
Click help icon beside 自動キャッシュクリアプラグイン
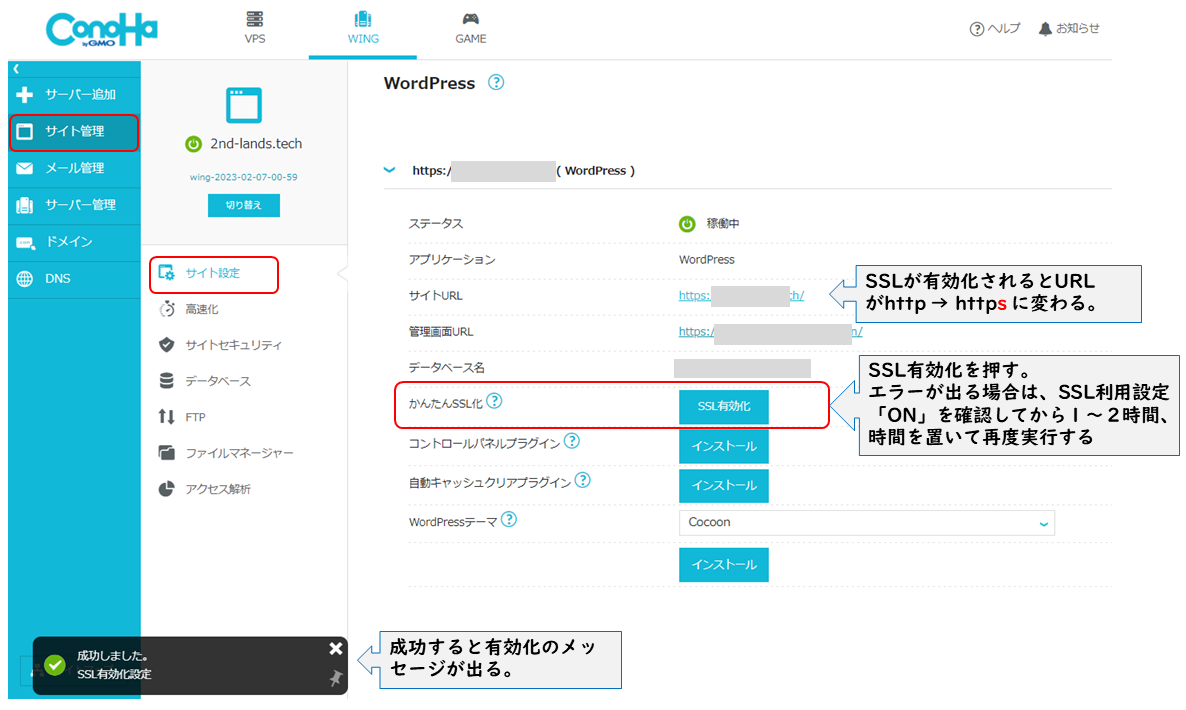click(582, 480)
